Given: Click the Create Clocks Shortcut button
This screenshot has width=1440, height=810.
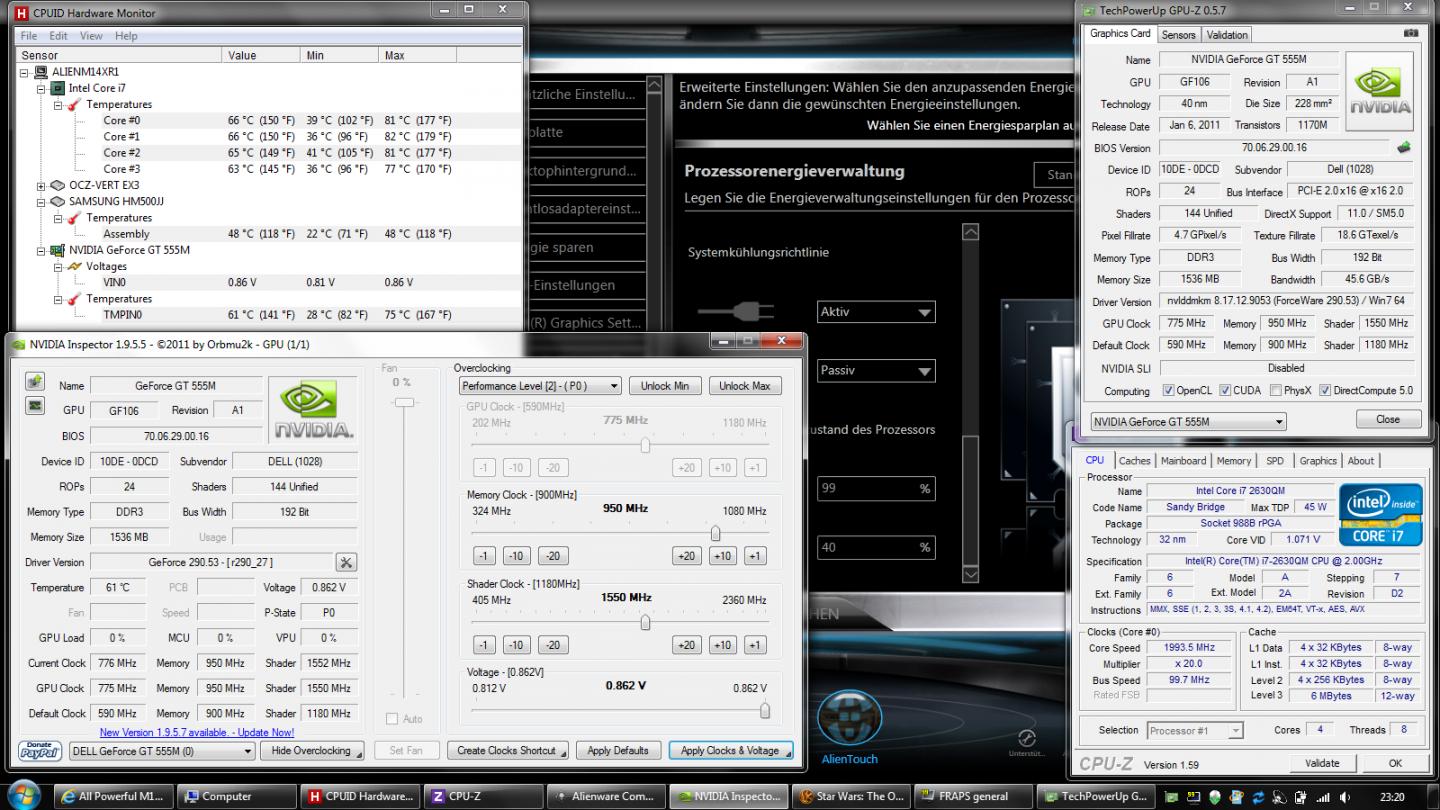Looking at the screenshot, I should coord(508,751).
